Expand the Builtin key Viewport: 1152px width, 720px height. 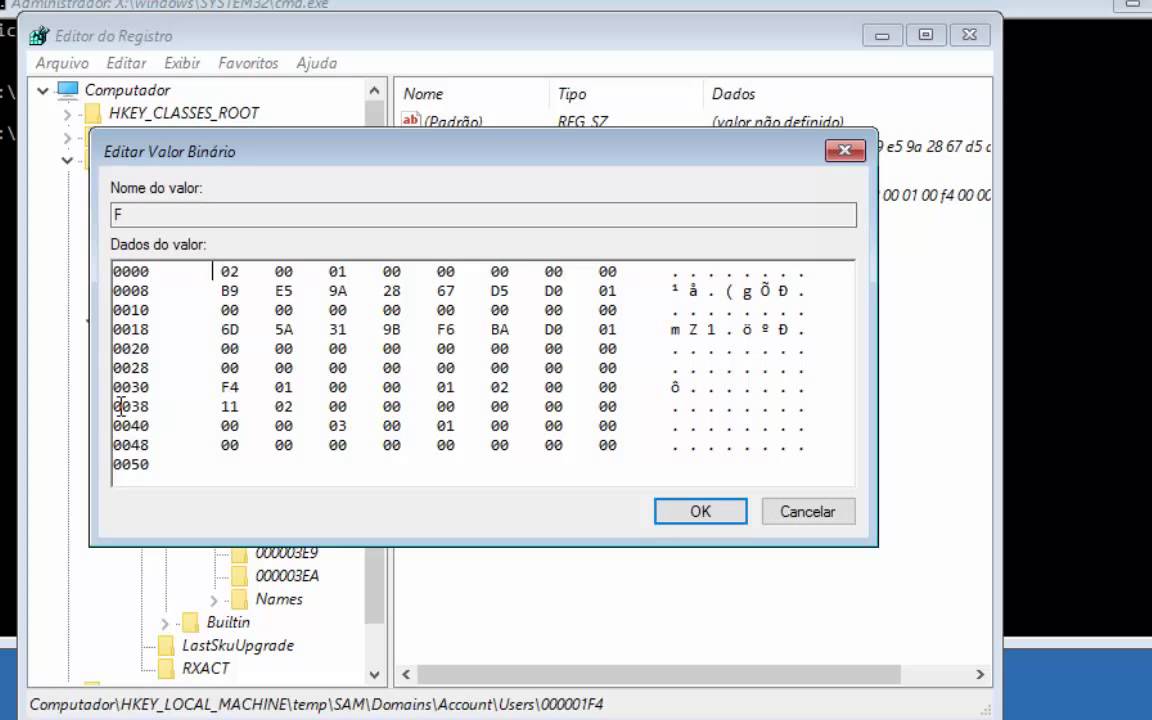click(x=165, y=624)
